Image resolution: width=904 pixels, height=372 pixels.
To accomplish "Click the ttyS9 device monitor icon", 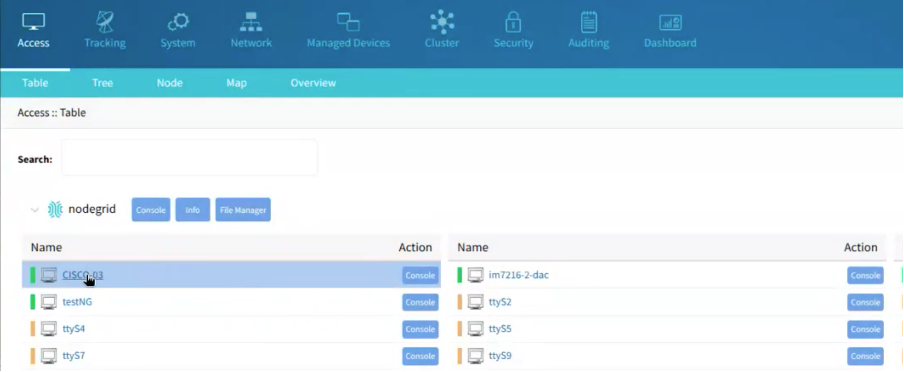I will pyautogui.click(x=476, y=356).
